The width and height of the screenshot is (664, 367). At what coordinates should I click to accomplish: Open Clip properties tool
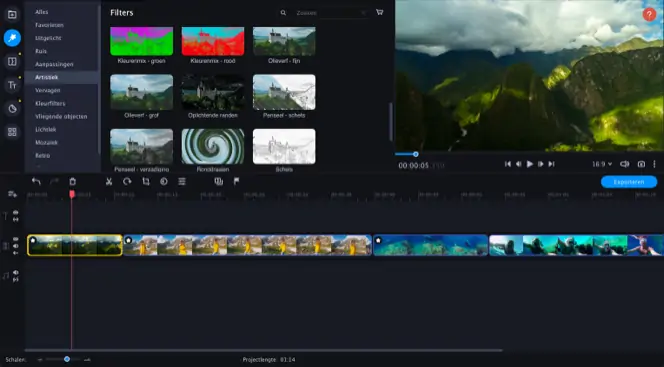[182, 182]
